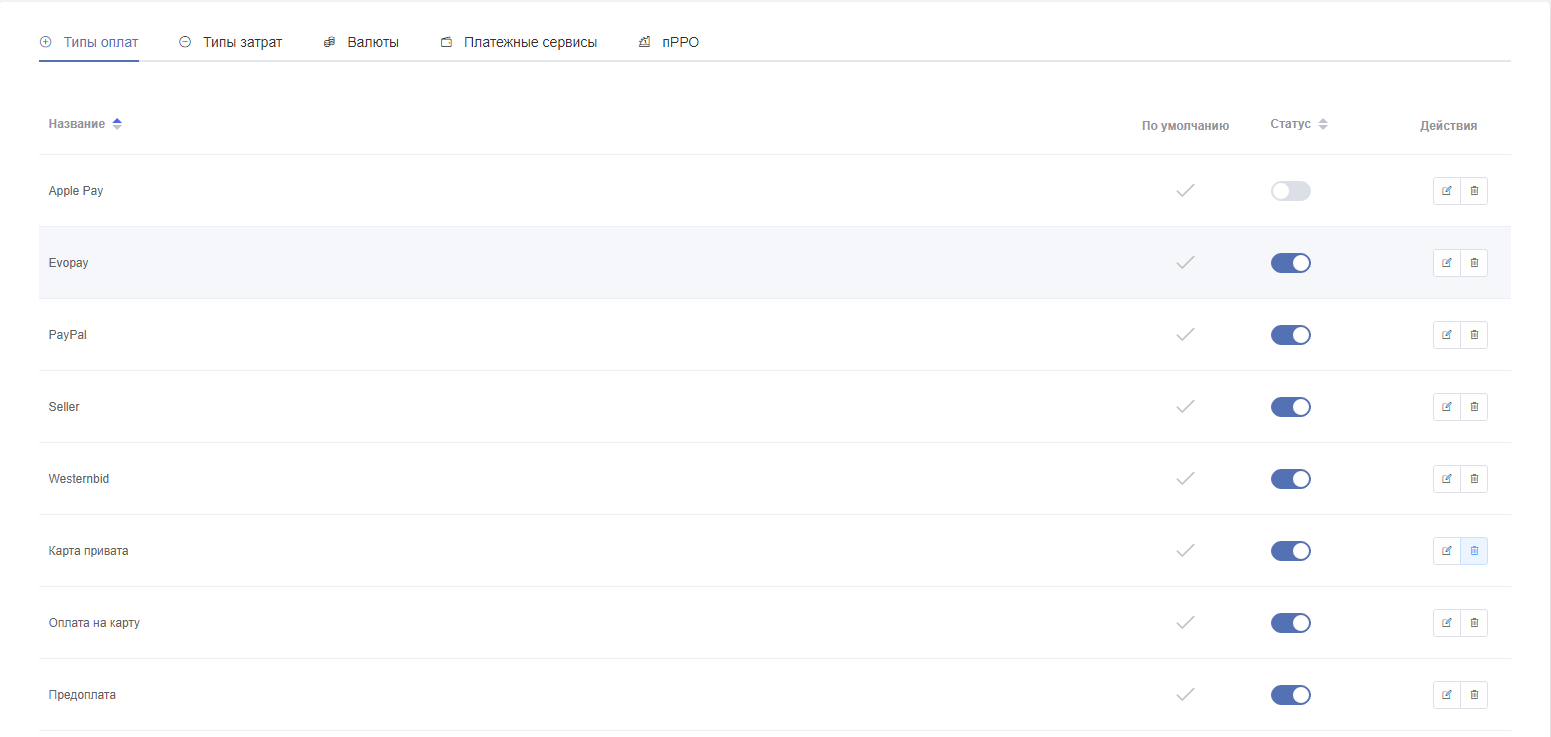Delete the Seller payment type

coord(1474,407)
